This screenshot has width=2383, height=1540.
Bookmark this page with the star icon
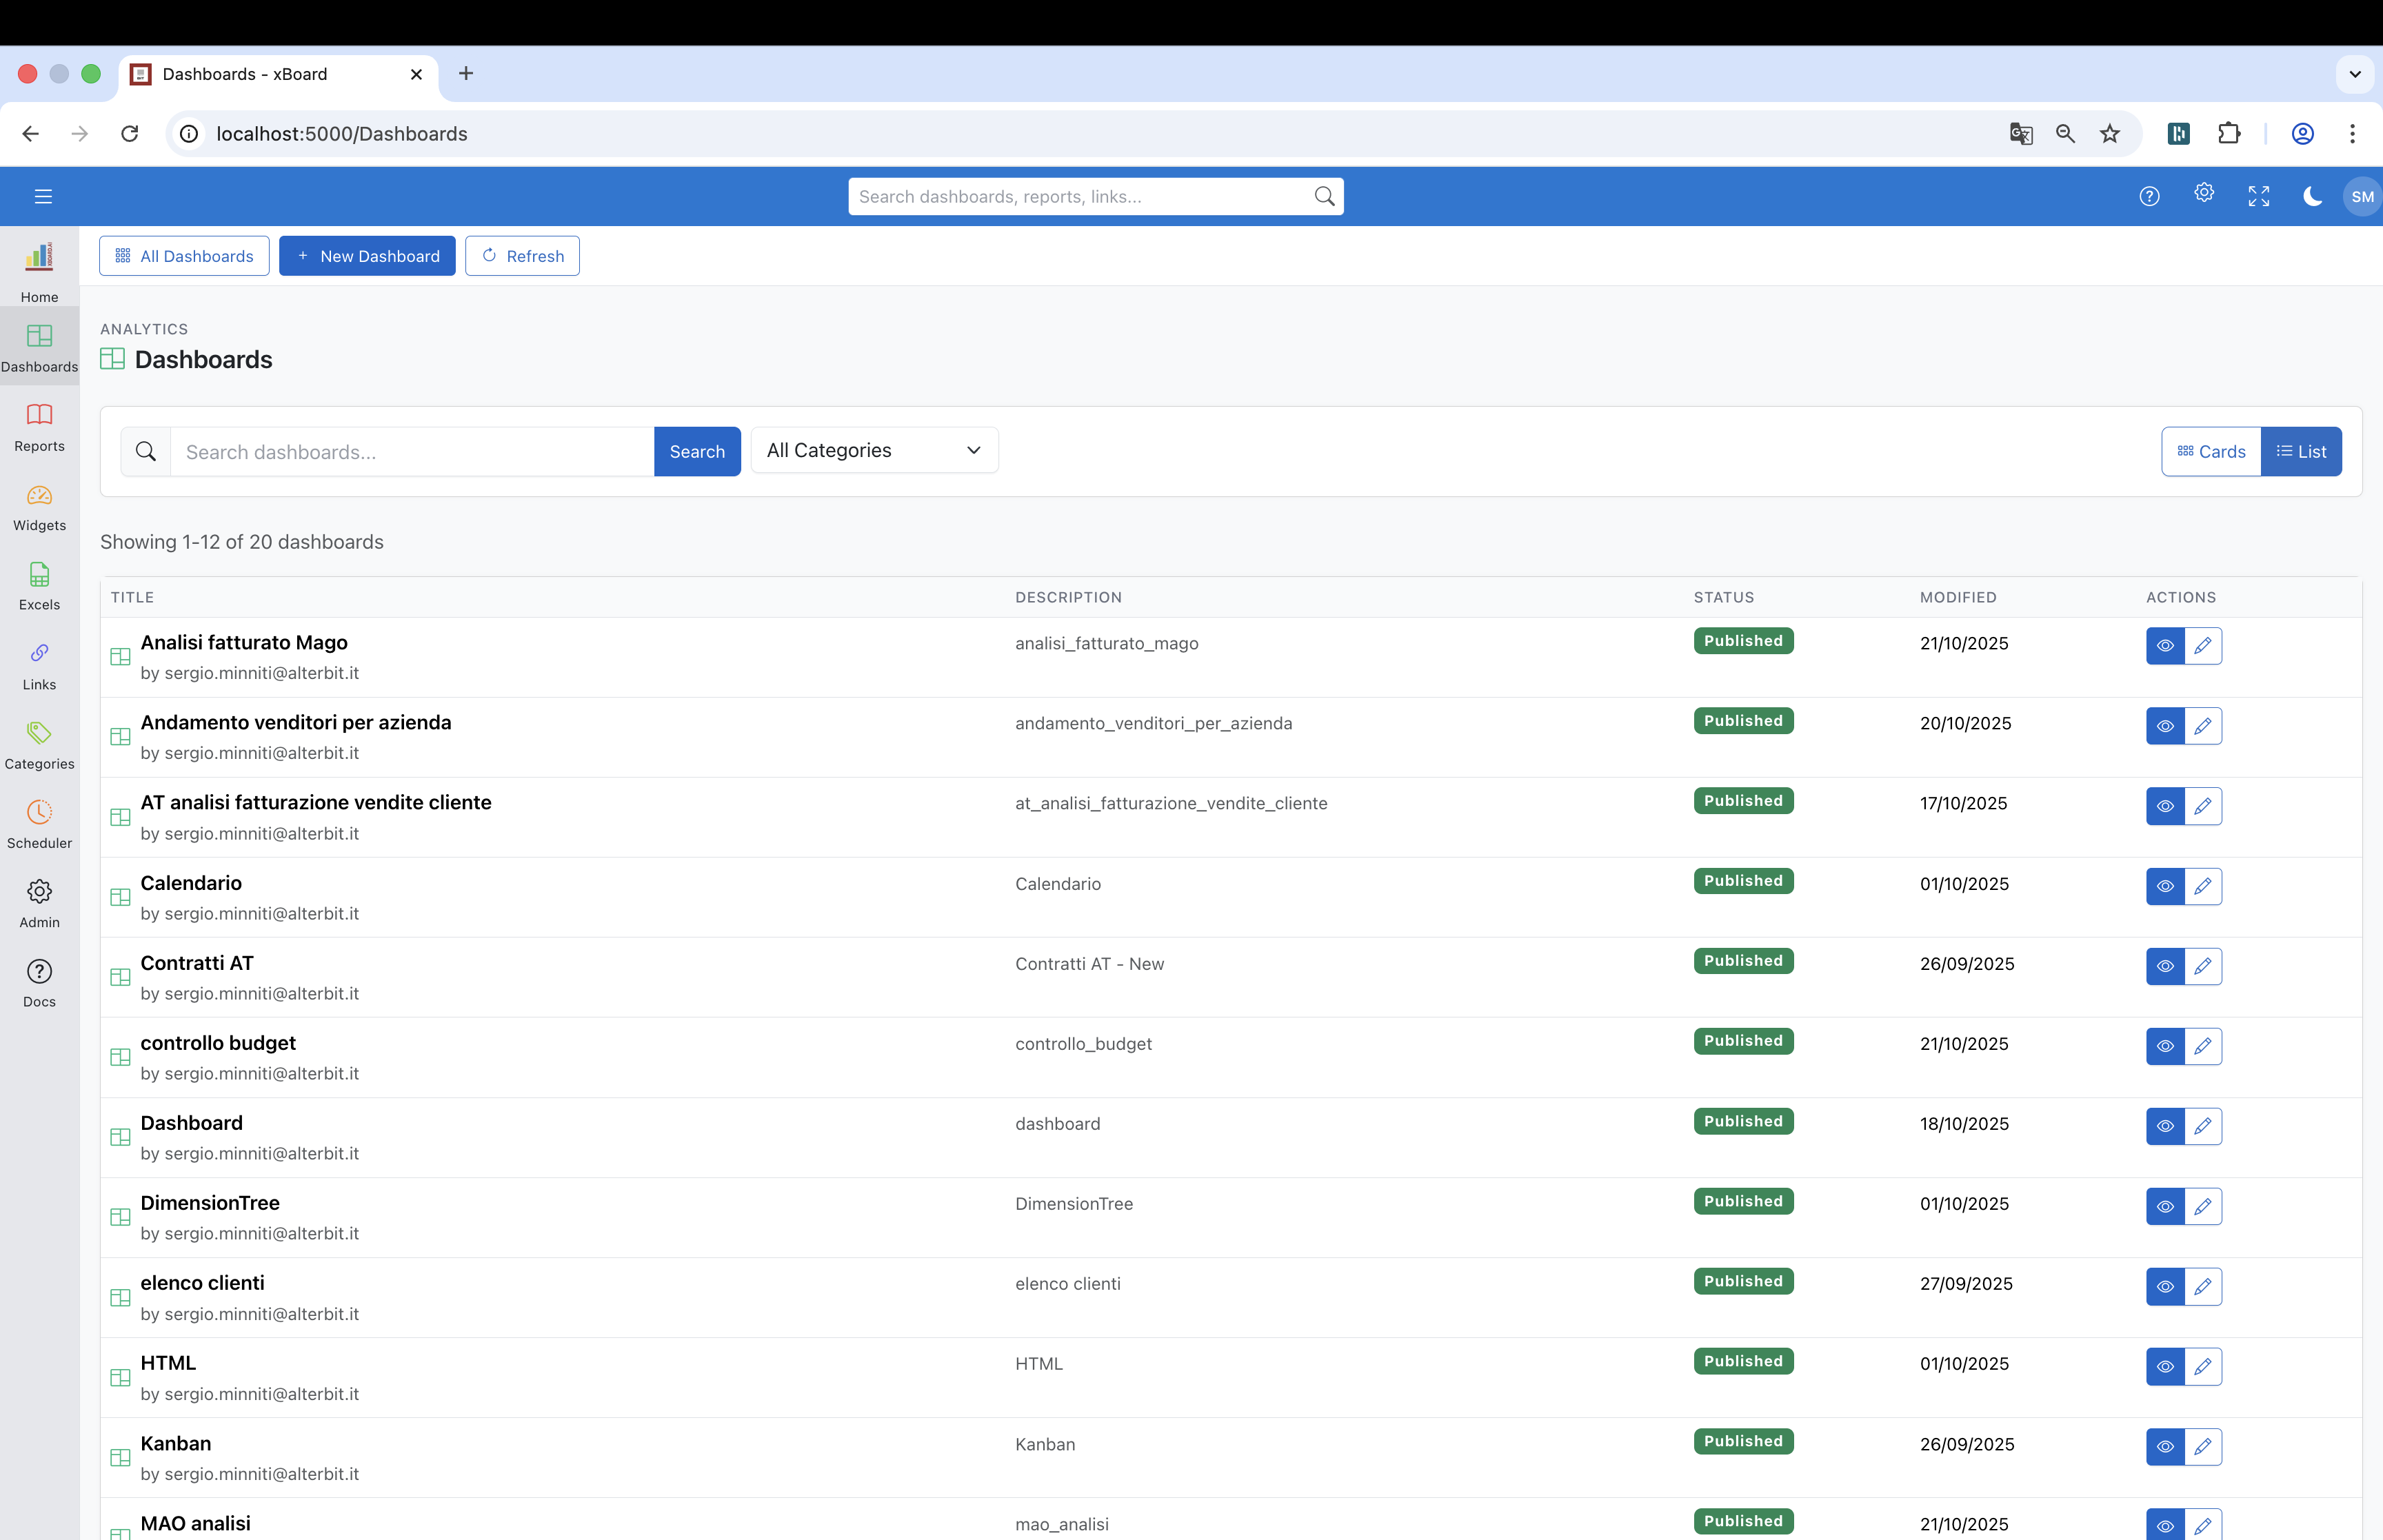[2110, 134]
